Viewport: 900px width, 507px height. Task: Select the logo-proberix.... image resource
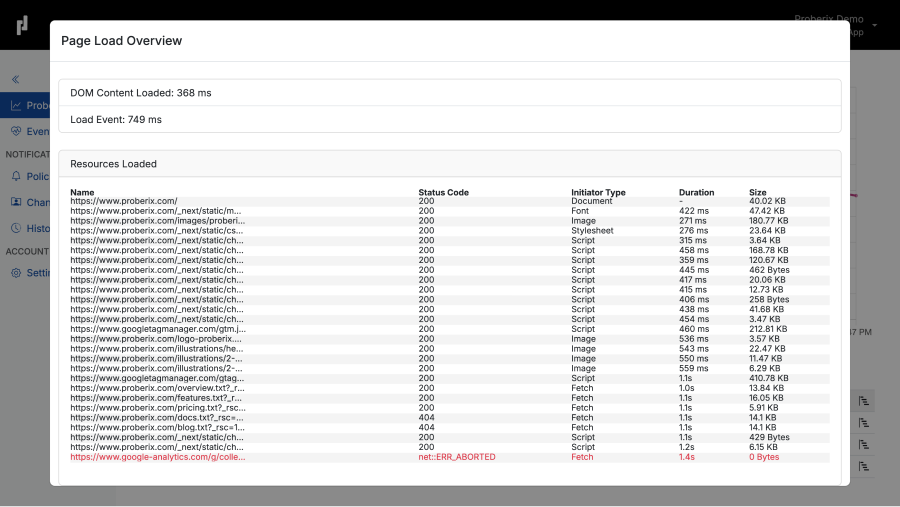point(156,339)
